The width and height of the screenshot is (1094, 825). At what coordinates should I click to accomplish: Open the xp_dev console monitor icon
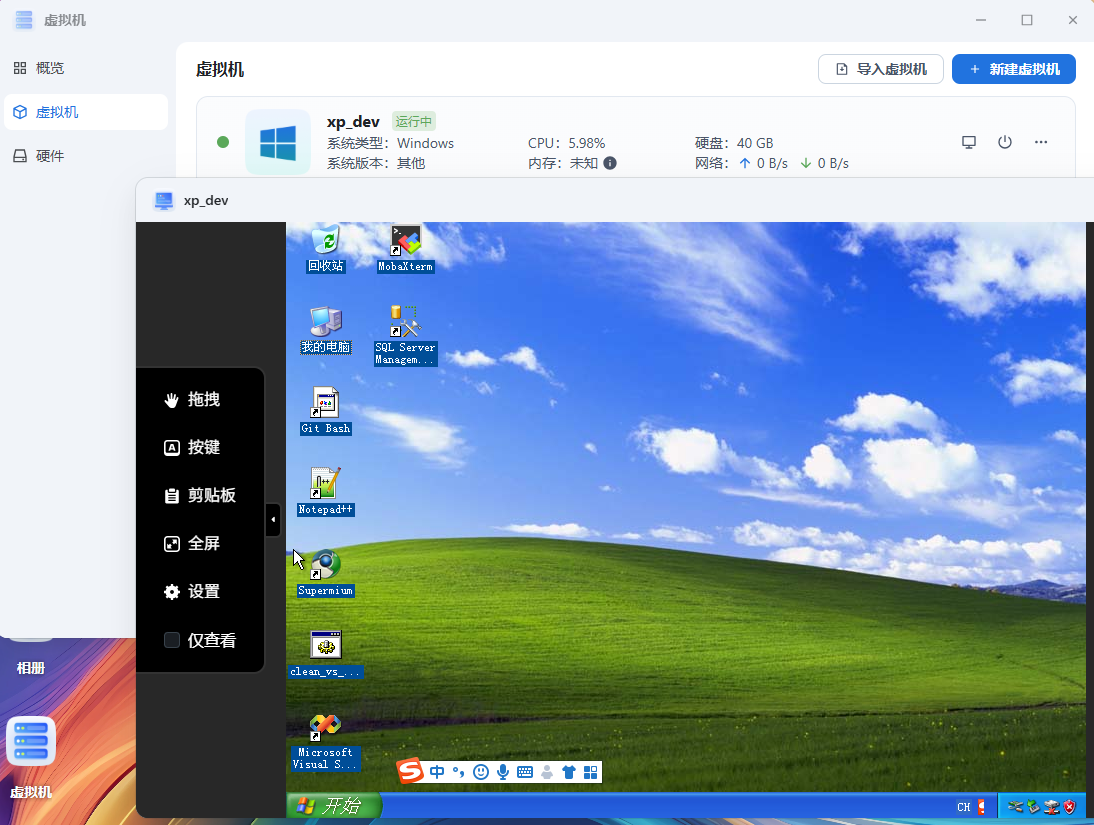coord(969,142)
